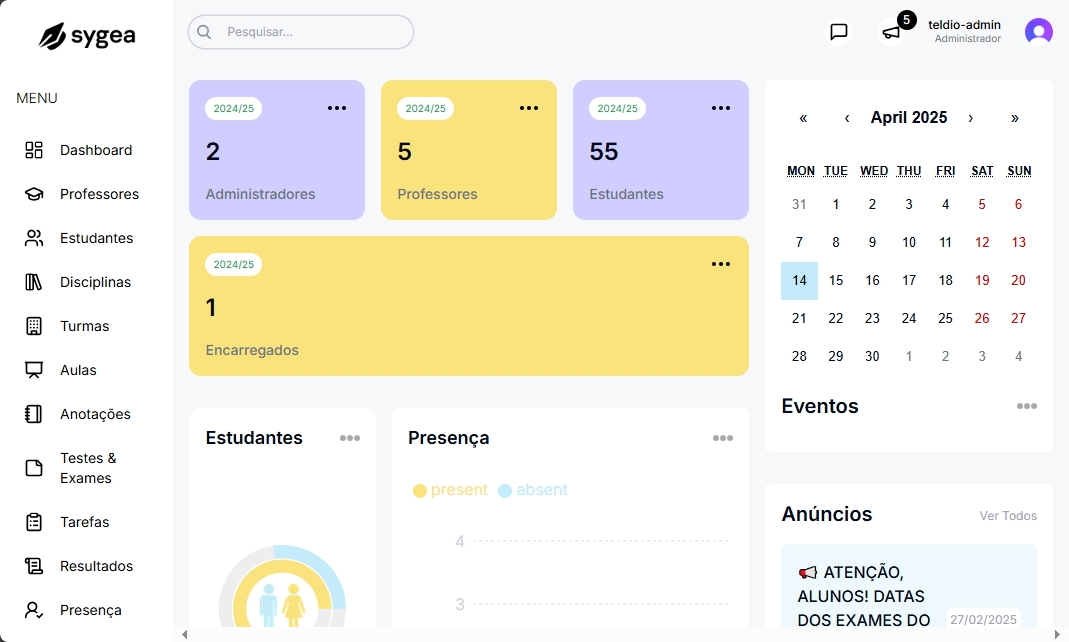Jump to previous year in calendar
Viewport: 1069px width, 642px height.
[x=803, y=118]
